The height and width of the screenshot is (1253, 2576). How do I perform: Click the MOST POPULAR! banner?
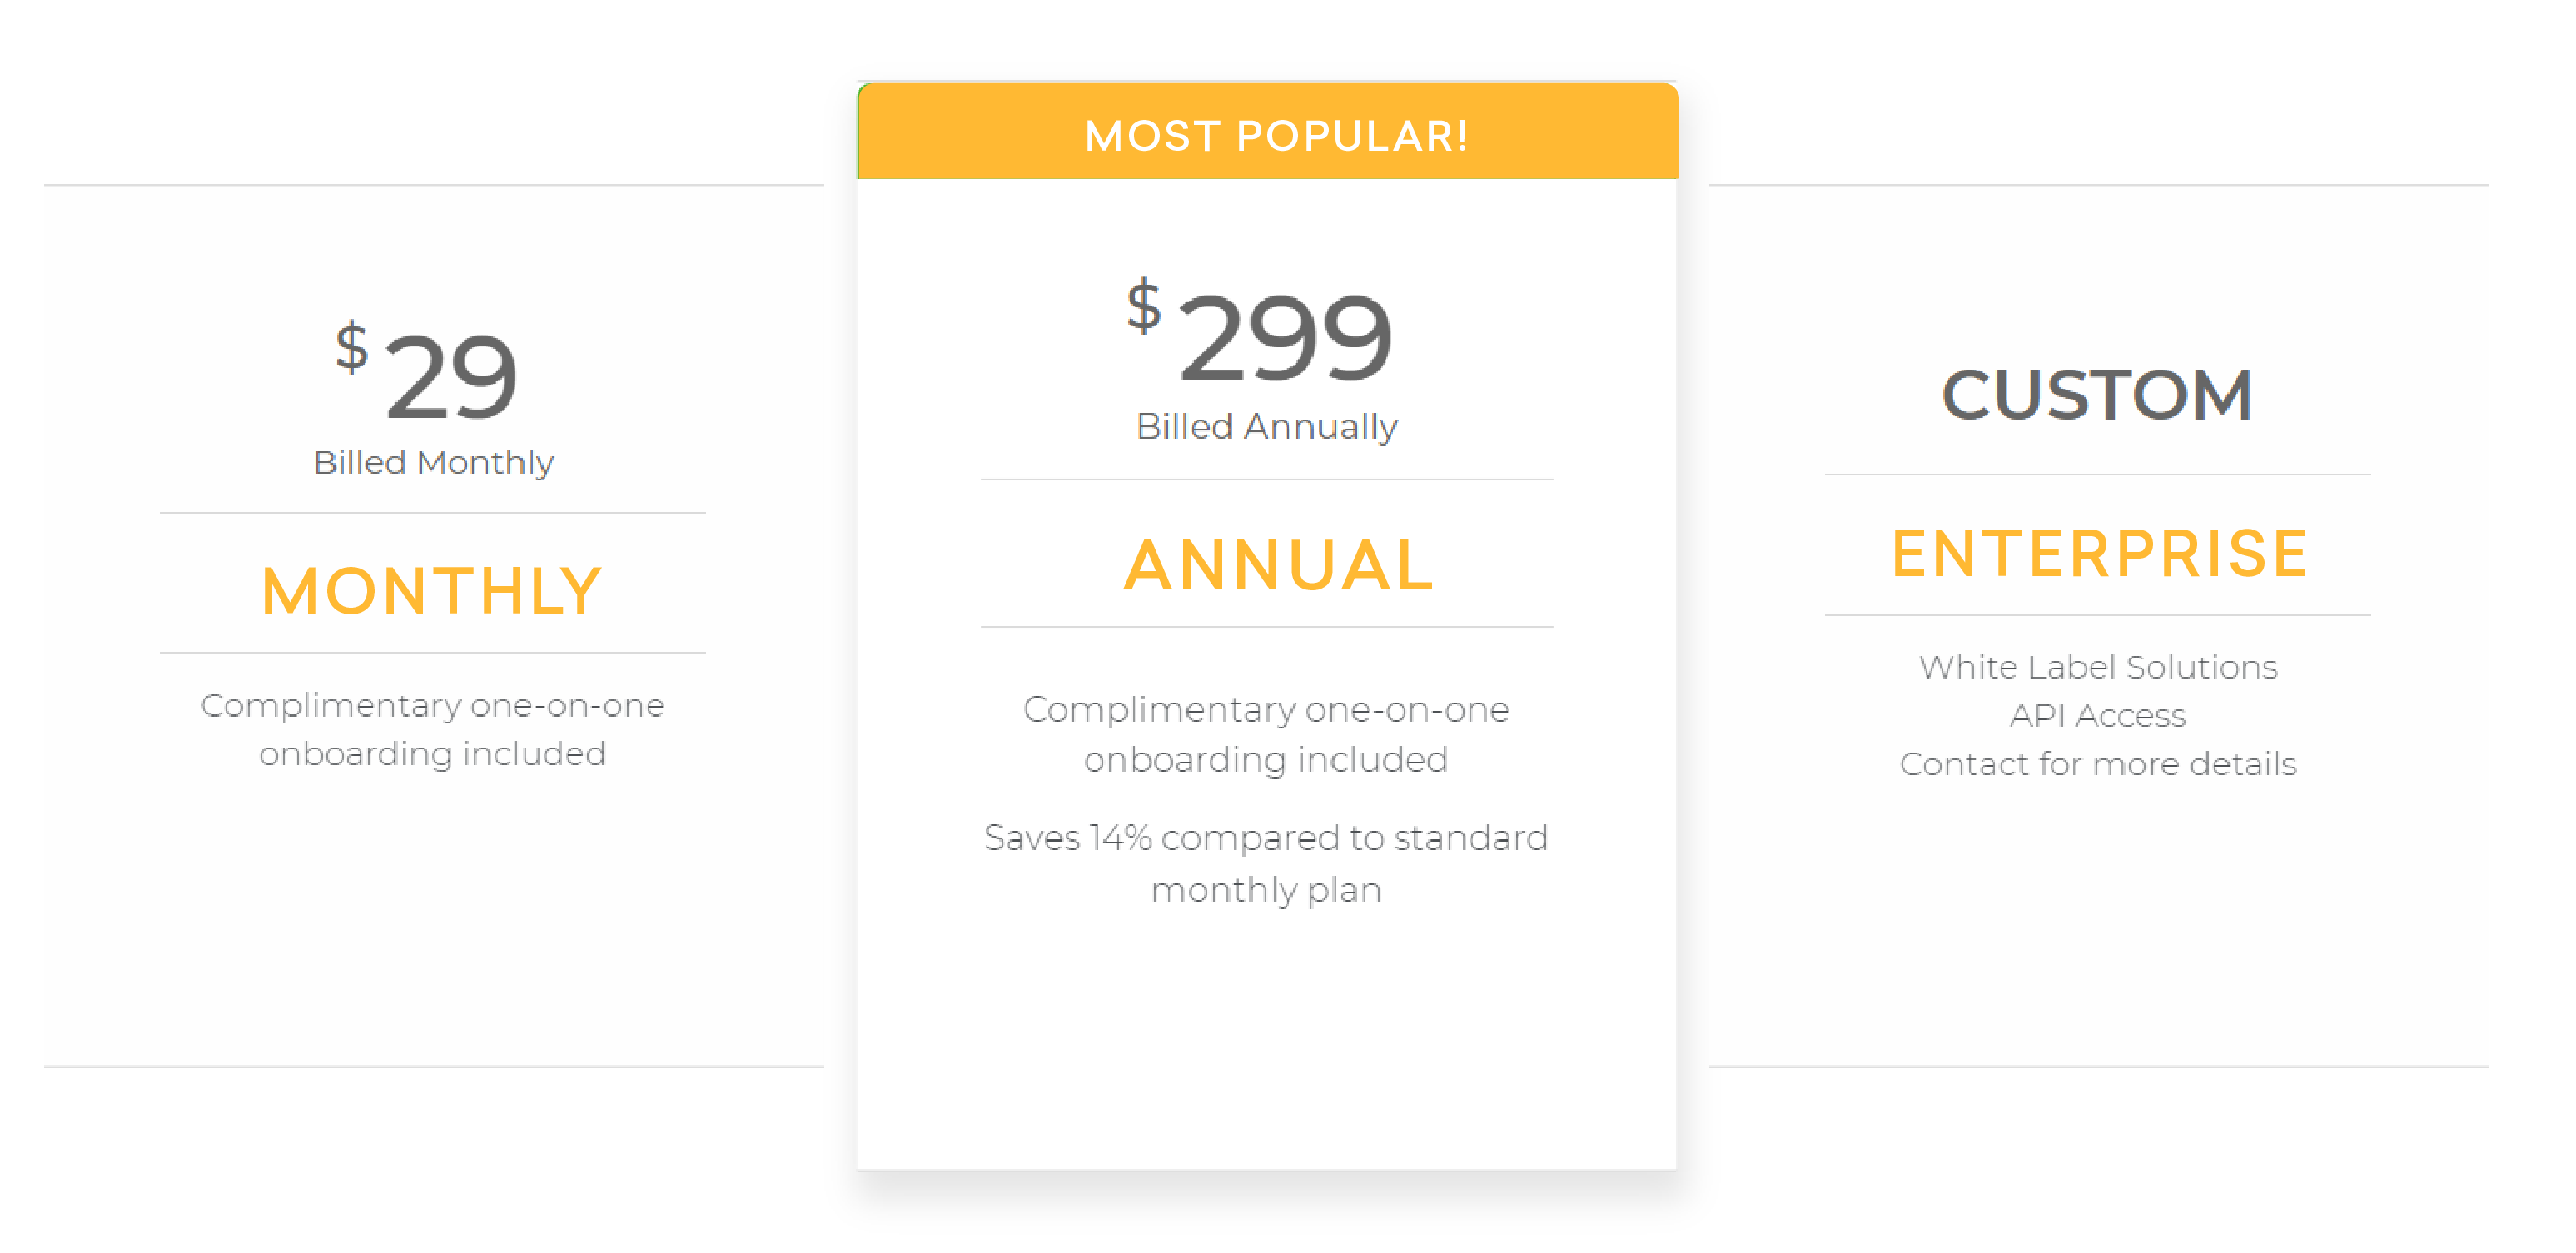(x=1268, y=132)
